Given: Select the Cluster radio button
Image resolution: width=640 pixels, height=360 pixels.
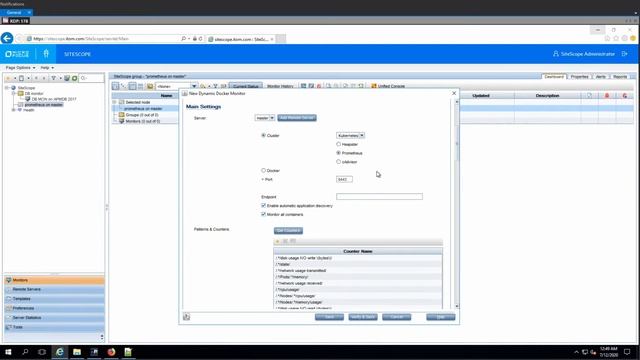Looking at the screenshot, I should (x=263, y=135).
